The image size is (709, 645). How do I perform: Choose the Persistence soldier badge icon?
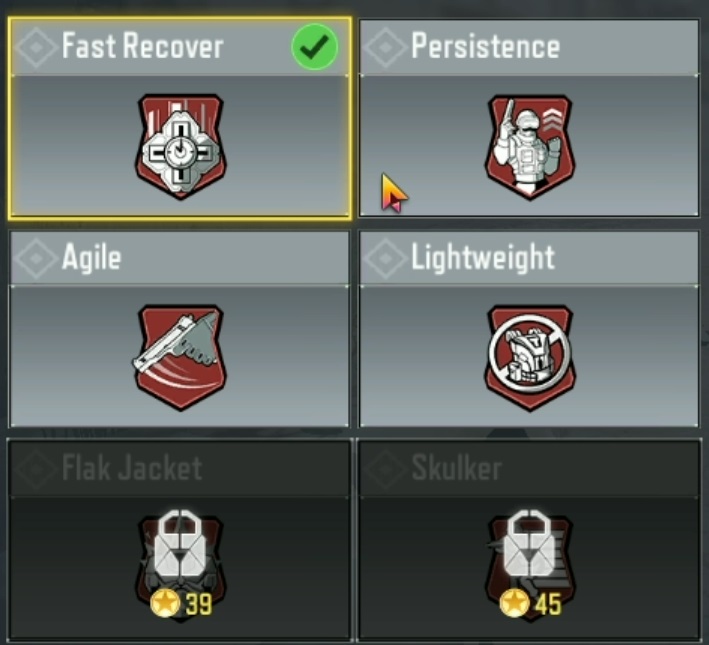(530, 147)
